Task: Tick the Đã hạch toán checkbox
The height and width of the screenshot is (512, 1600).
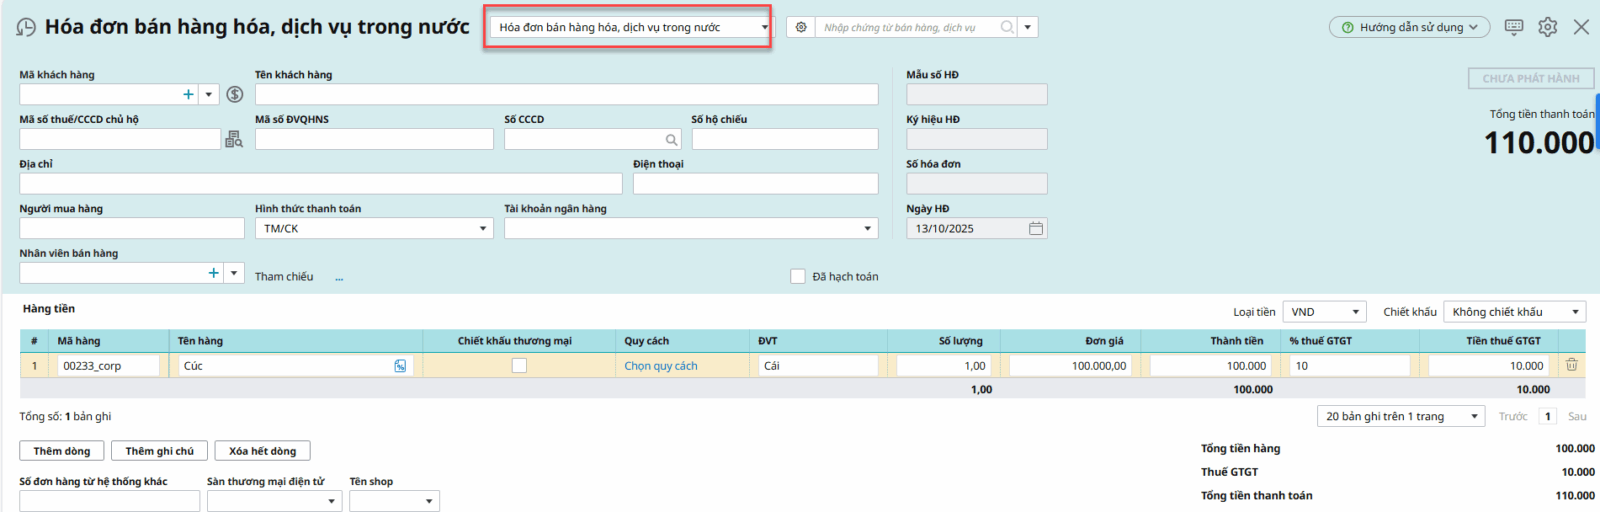Action: pos(798,277)
